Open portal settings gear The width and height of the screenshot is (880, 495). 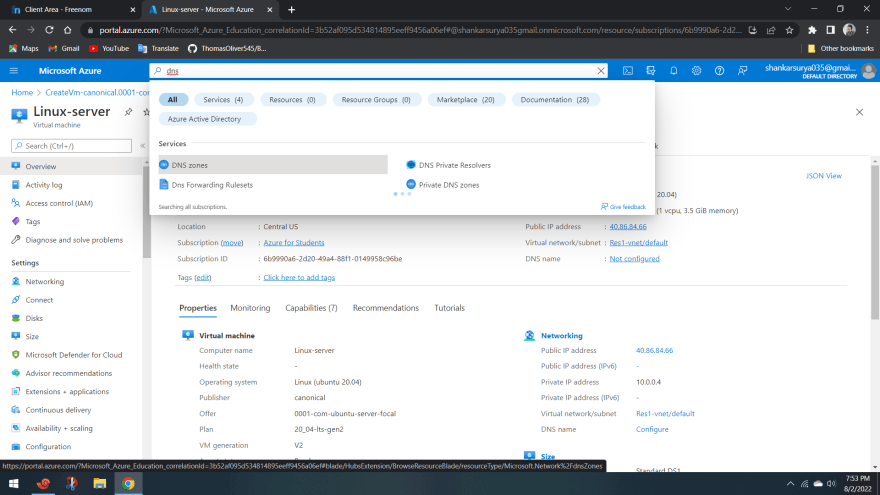(696, 71)
